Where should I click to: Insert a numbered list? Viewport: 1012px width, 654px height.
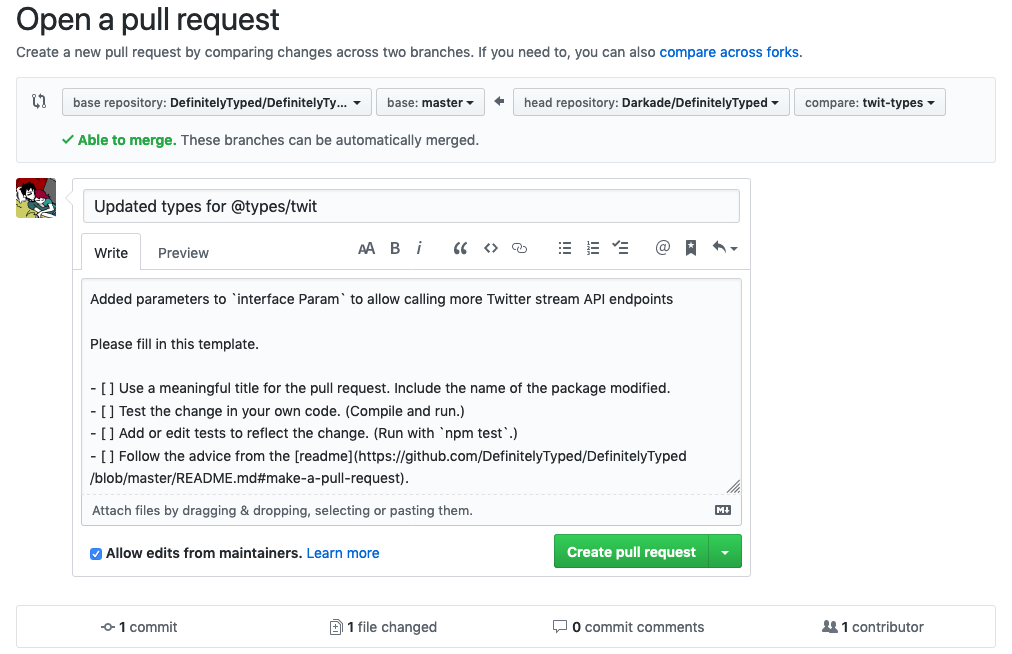(x=592, y=248)
